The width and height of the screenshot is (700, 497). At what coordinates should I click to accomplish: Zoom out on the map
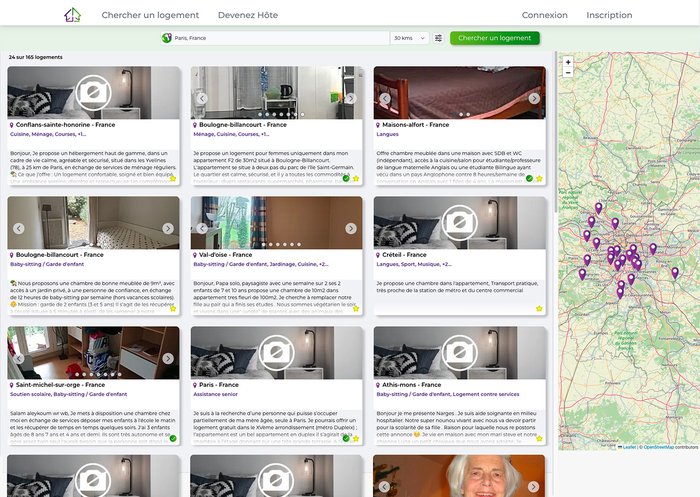coord(568,72)
